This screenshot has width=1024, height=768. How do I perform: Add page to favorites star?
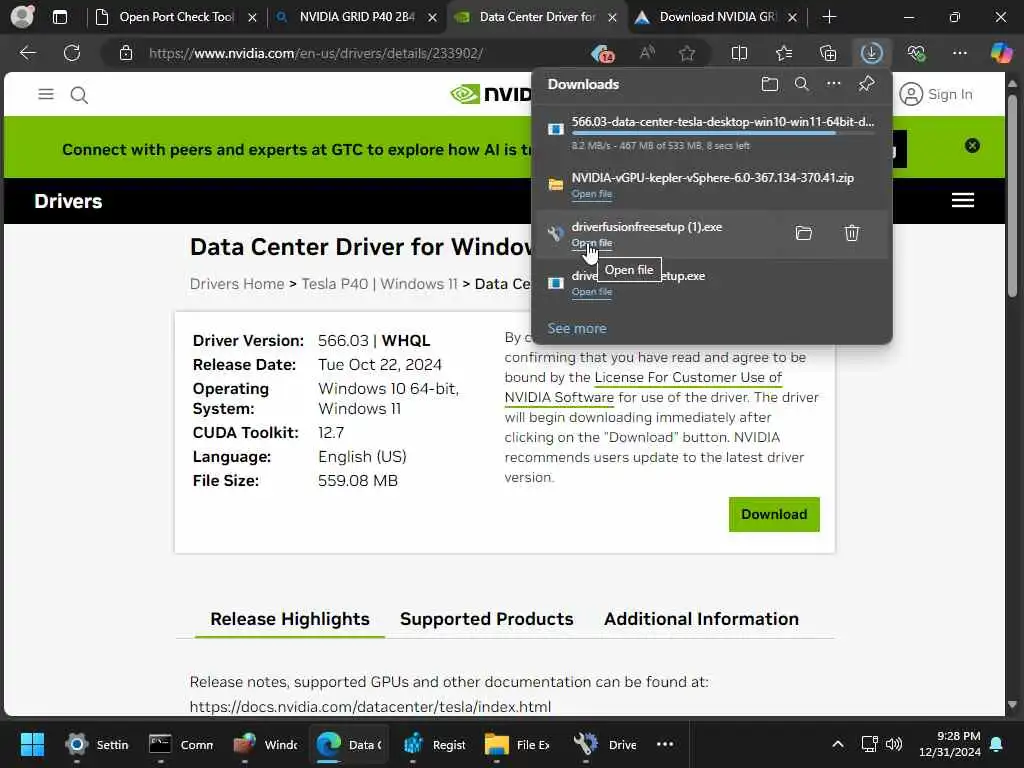[686, 53]
